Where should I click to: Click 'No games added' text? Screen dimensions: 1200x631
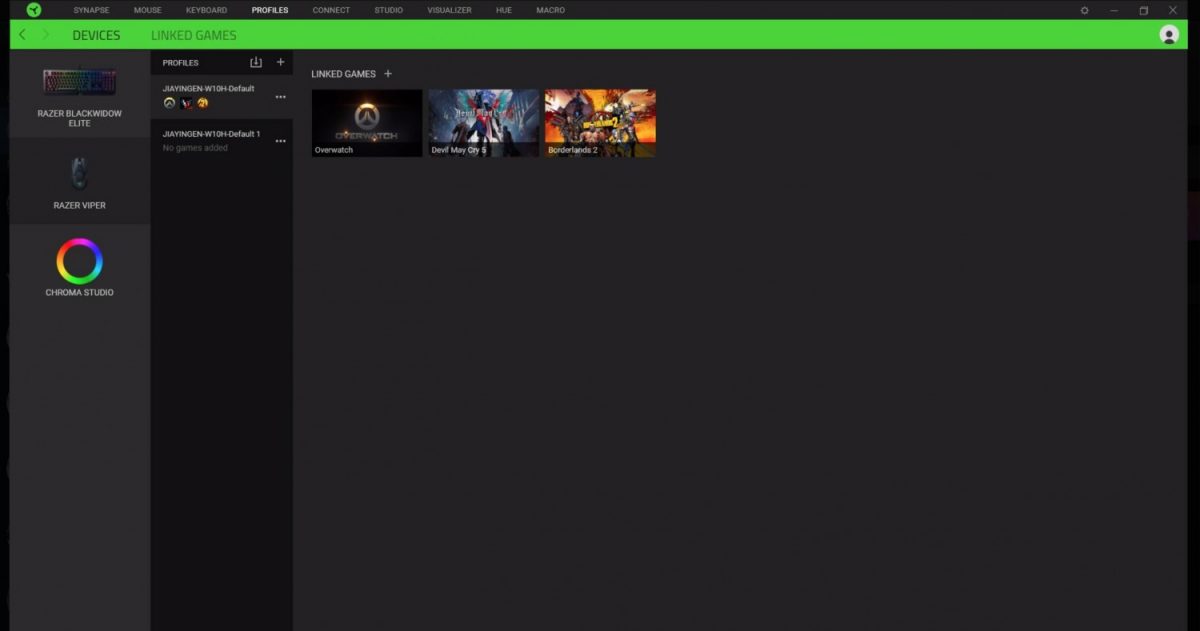coord(195,148)
